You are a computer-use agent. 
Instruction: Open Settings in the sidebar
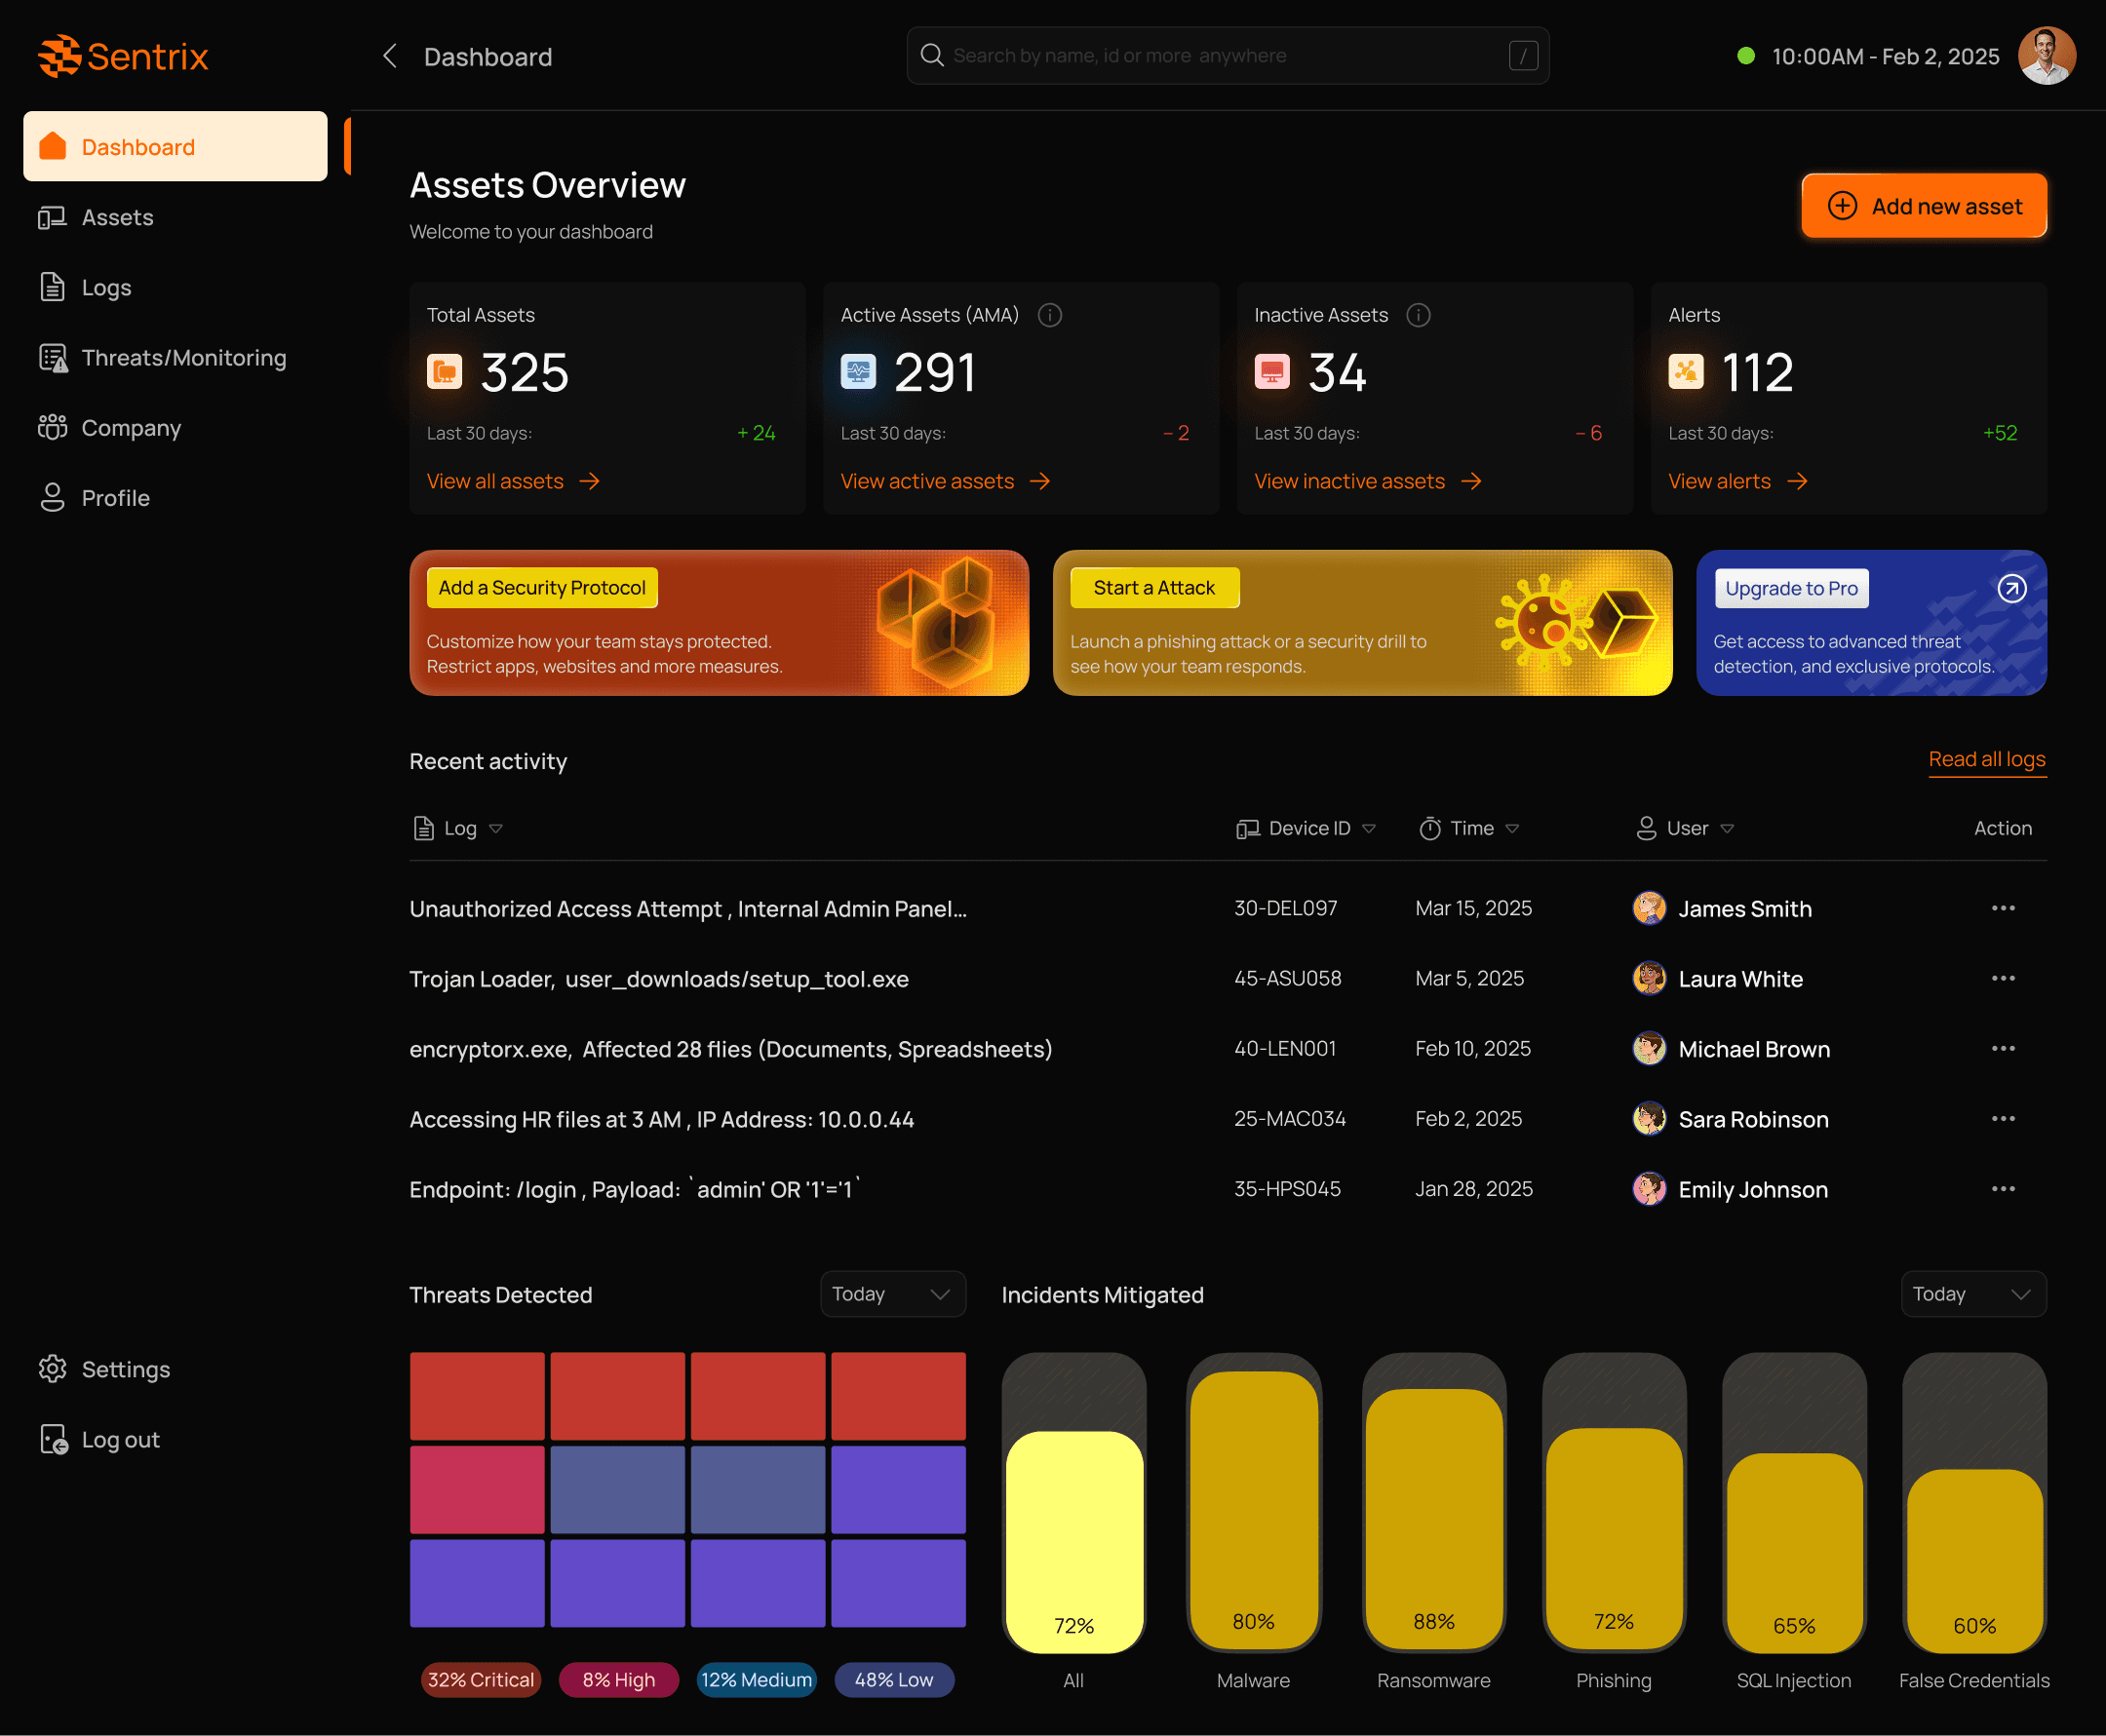click(125, 1369)
